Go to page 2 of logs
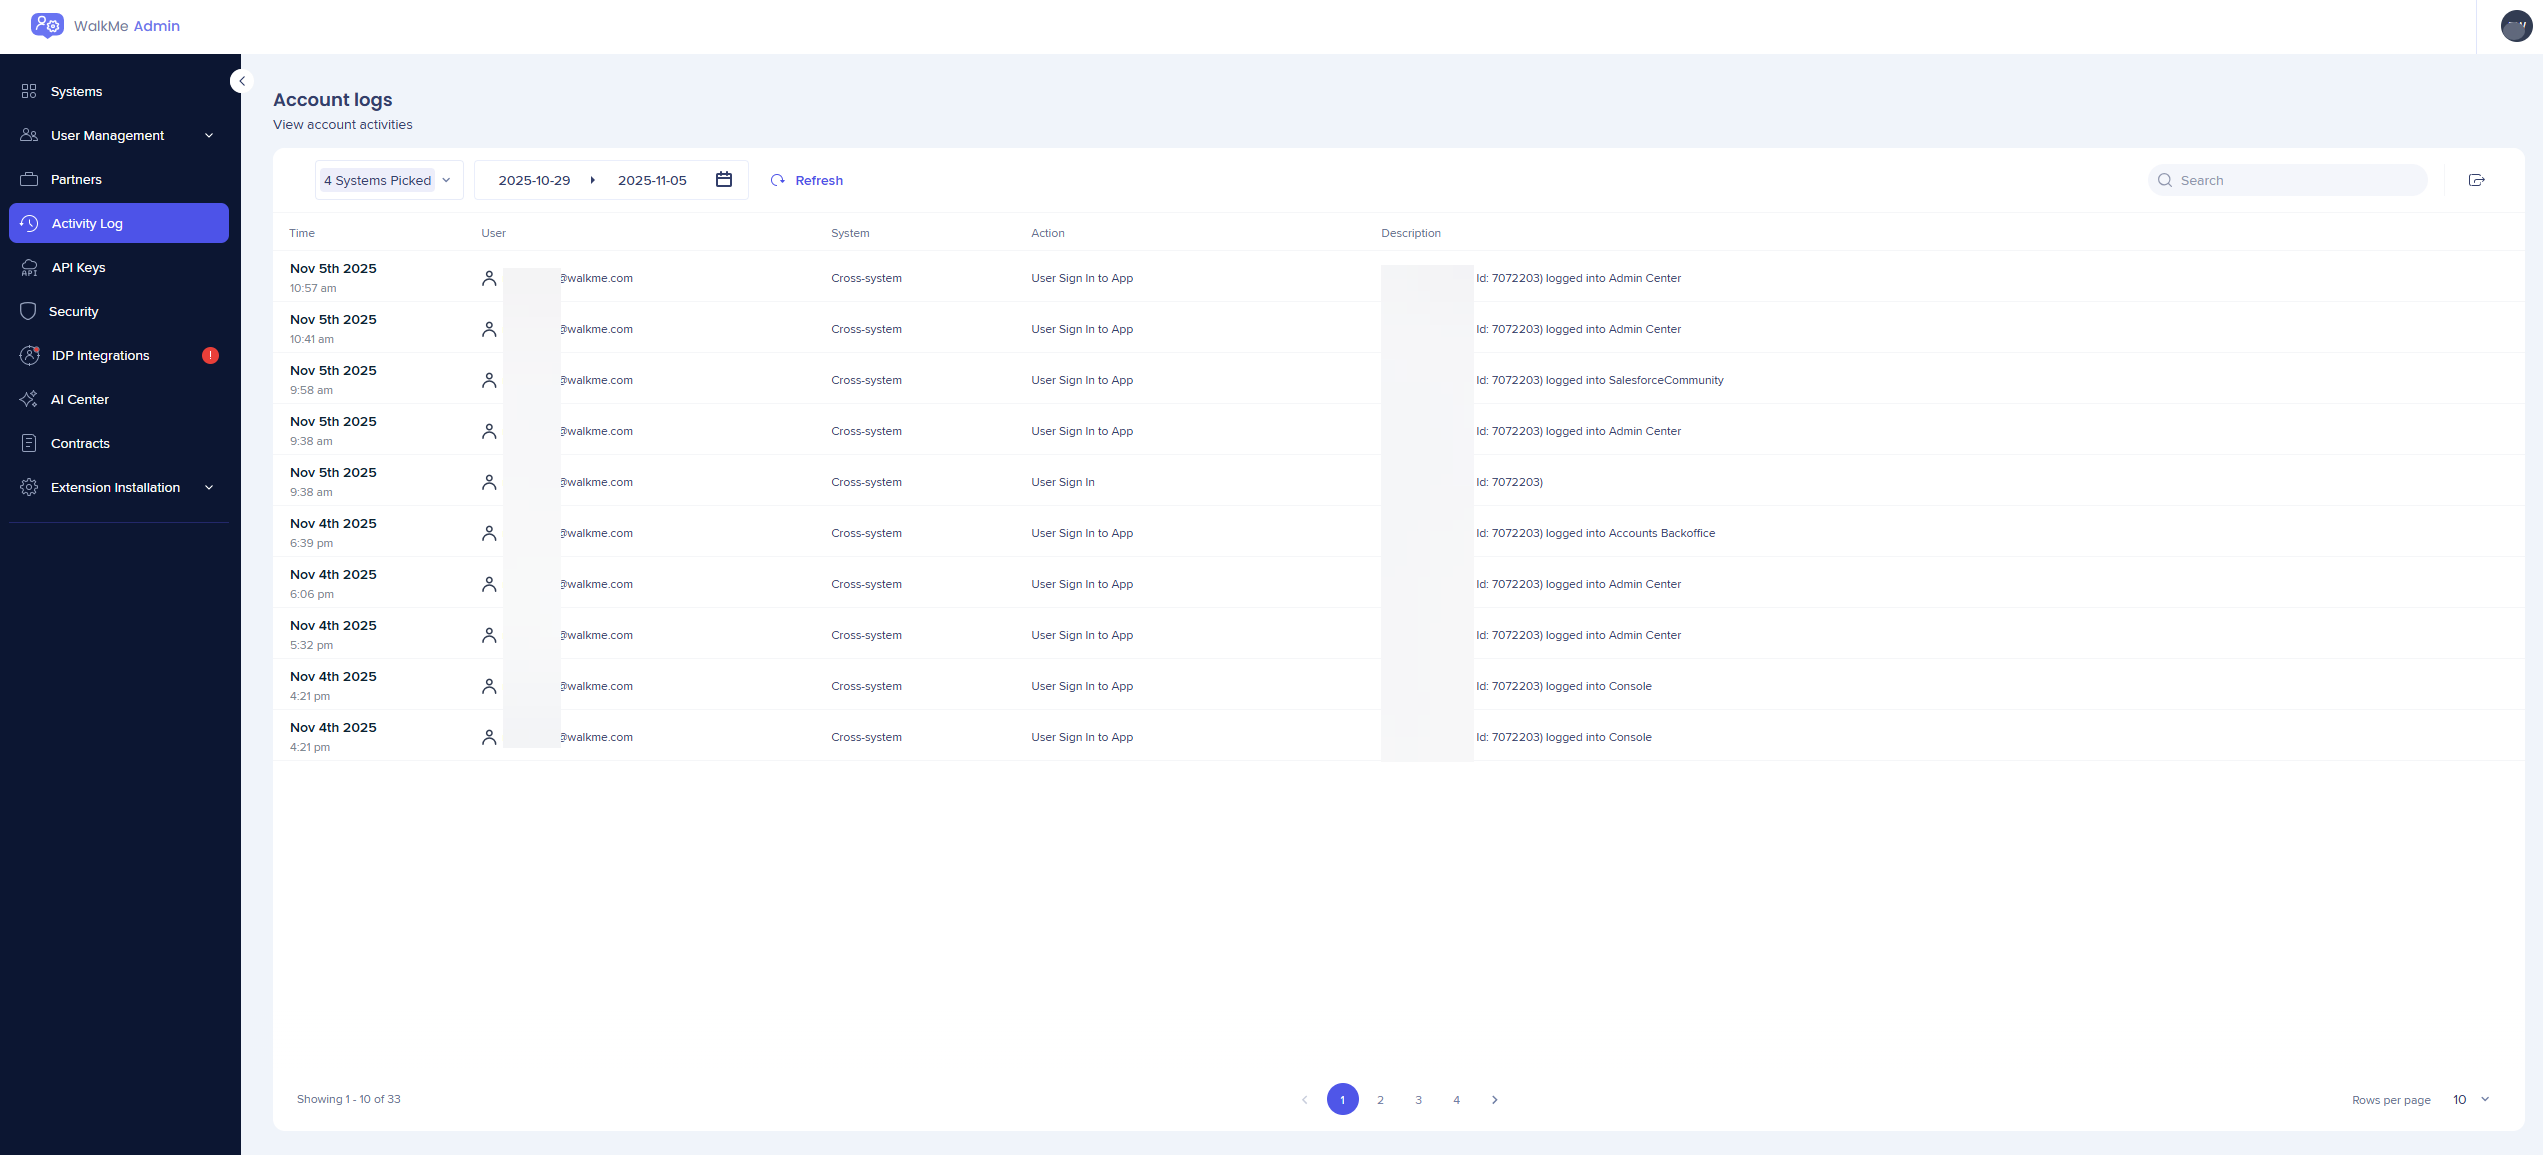This screenshot has width=2543, height=1155. click(x=1380, y=1099)
